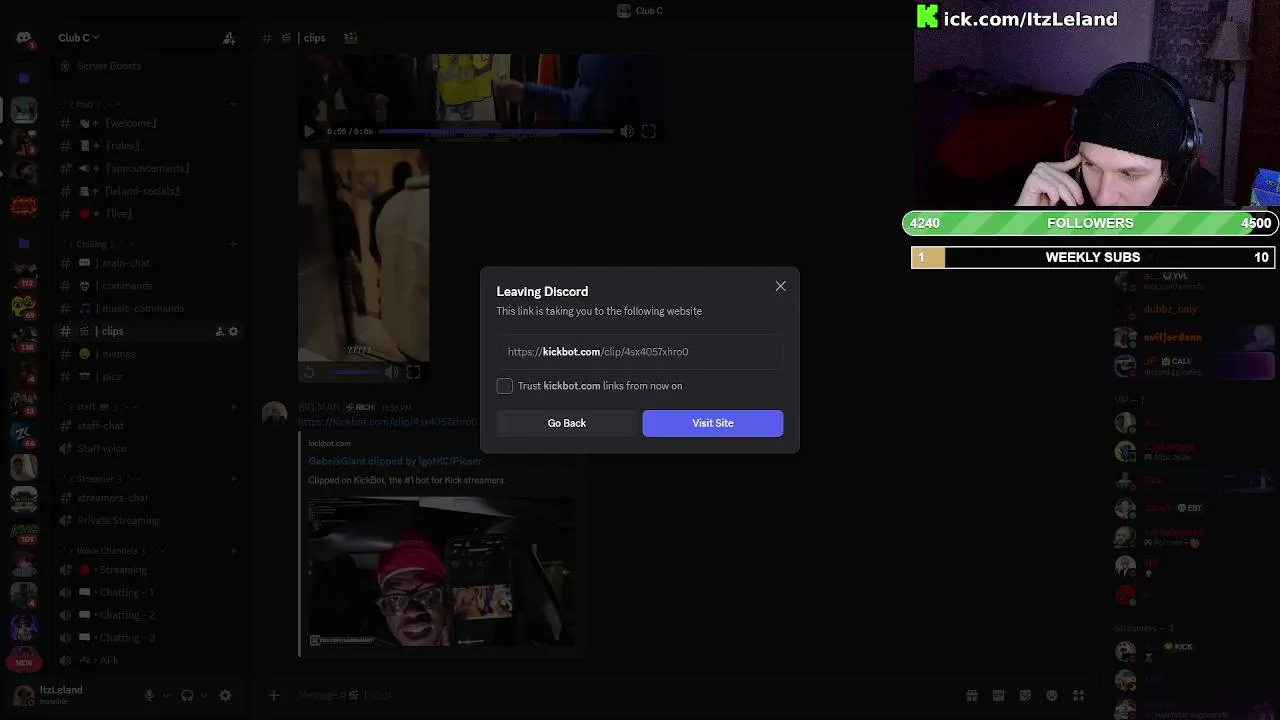1280x720 pixels.
Task: Add channel to Voice Channels category plus icon
Action: (x=233, y=551)
